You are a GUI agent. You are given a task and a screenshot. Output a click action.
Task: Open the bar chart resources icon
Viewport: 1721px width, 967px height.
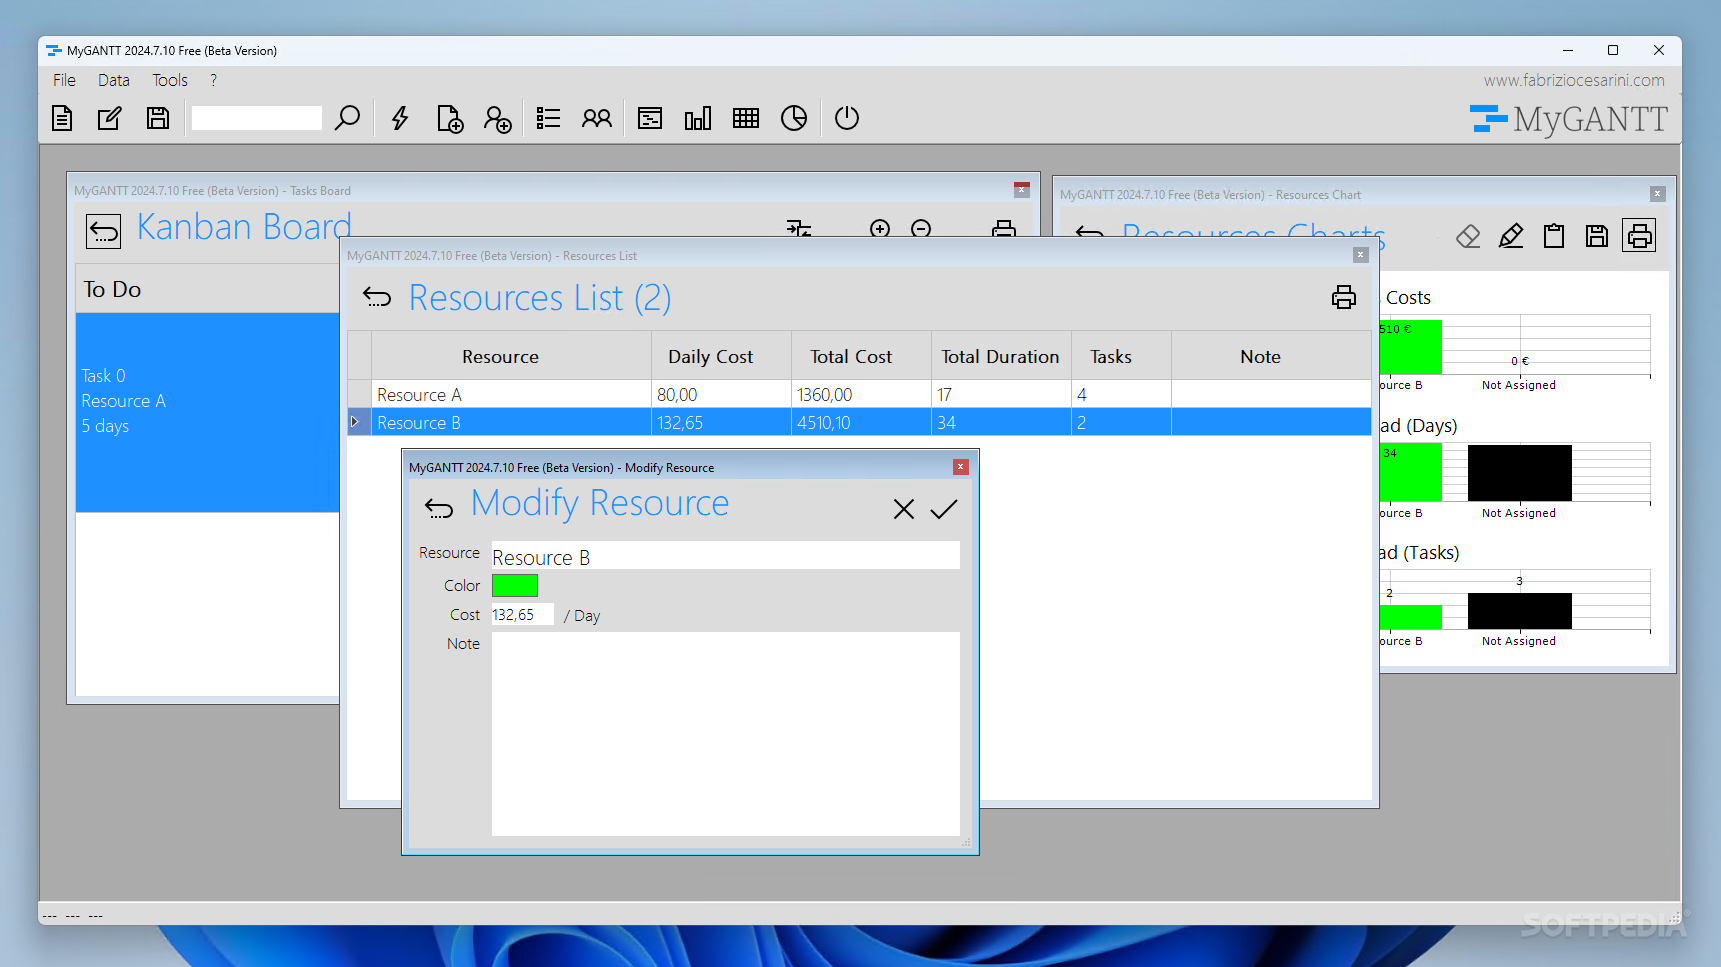pos(698,118)
